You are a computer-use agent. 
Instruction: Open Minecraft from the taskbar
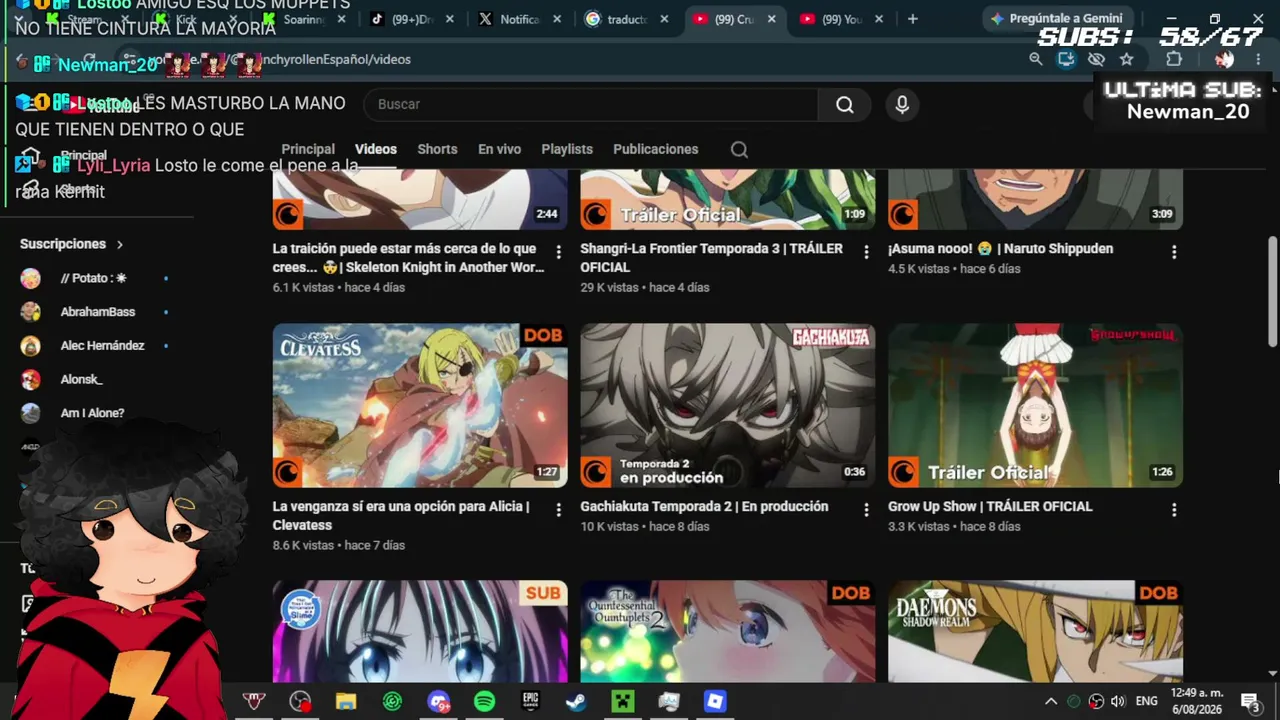623,702
